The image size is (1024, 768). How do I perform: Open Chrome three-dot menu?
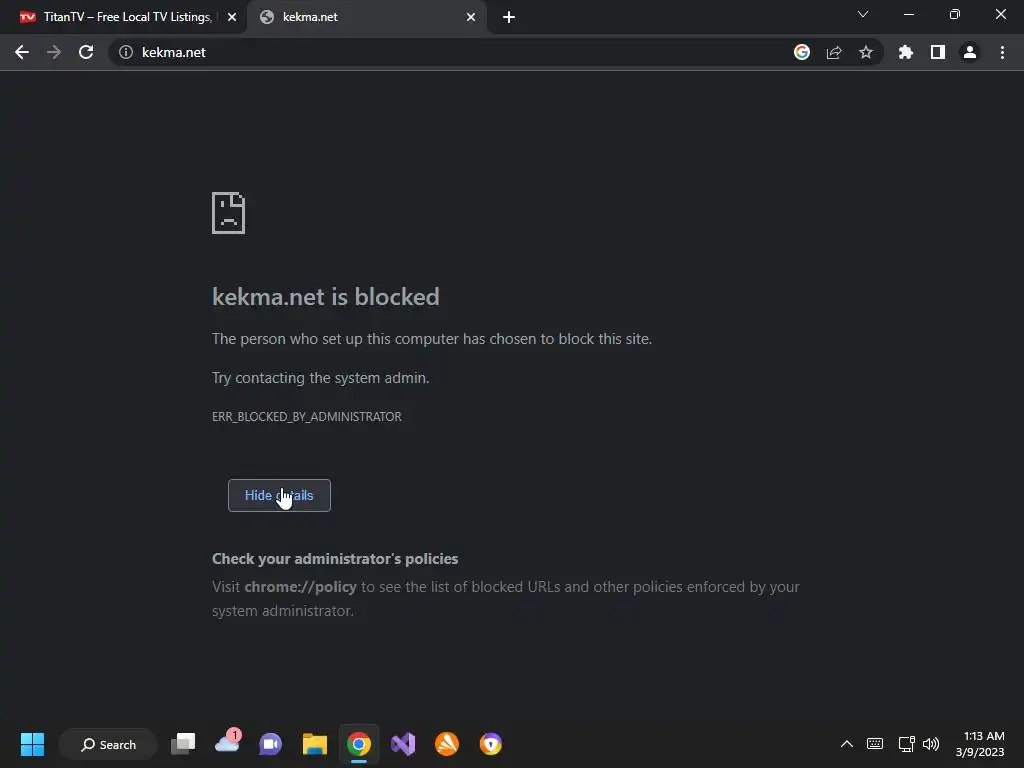tap(1002, 52)
